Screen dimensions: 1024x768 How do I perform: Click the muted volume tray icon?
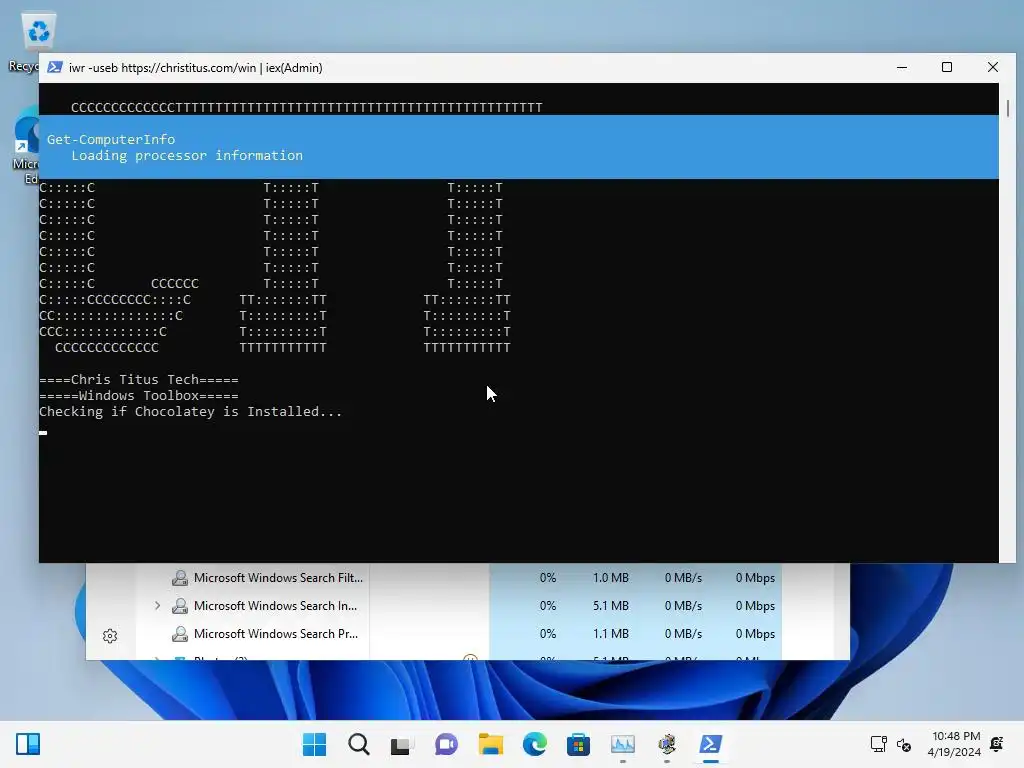(904, 744)
